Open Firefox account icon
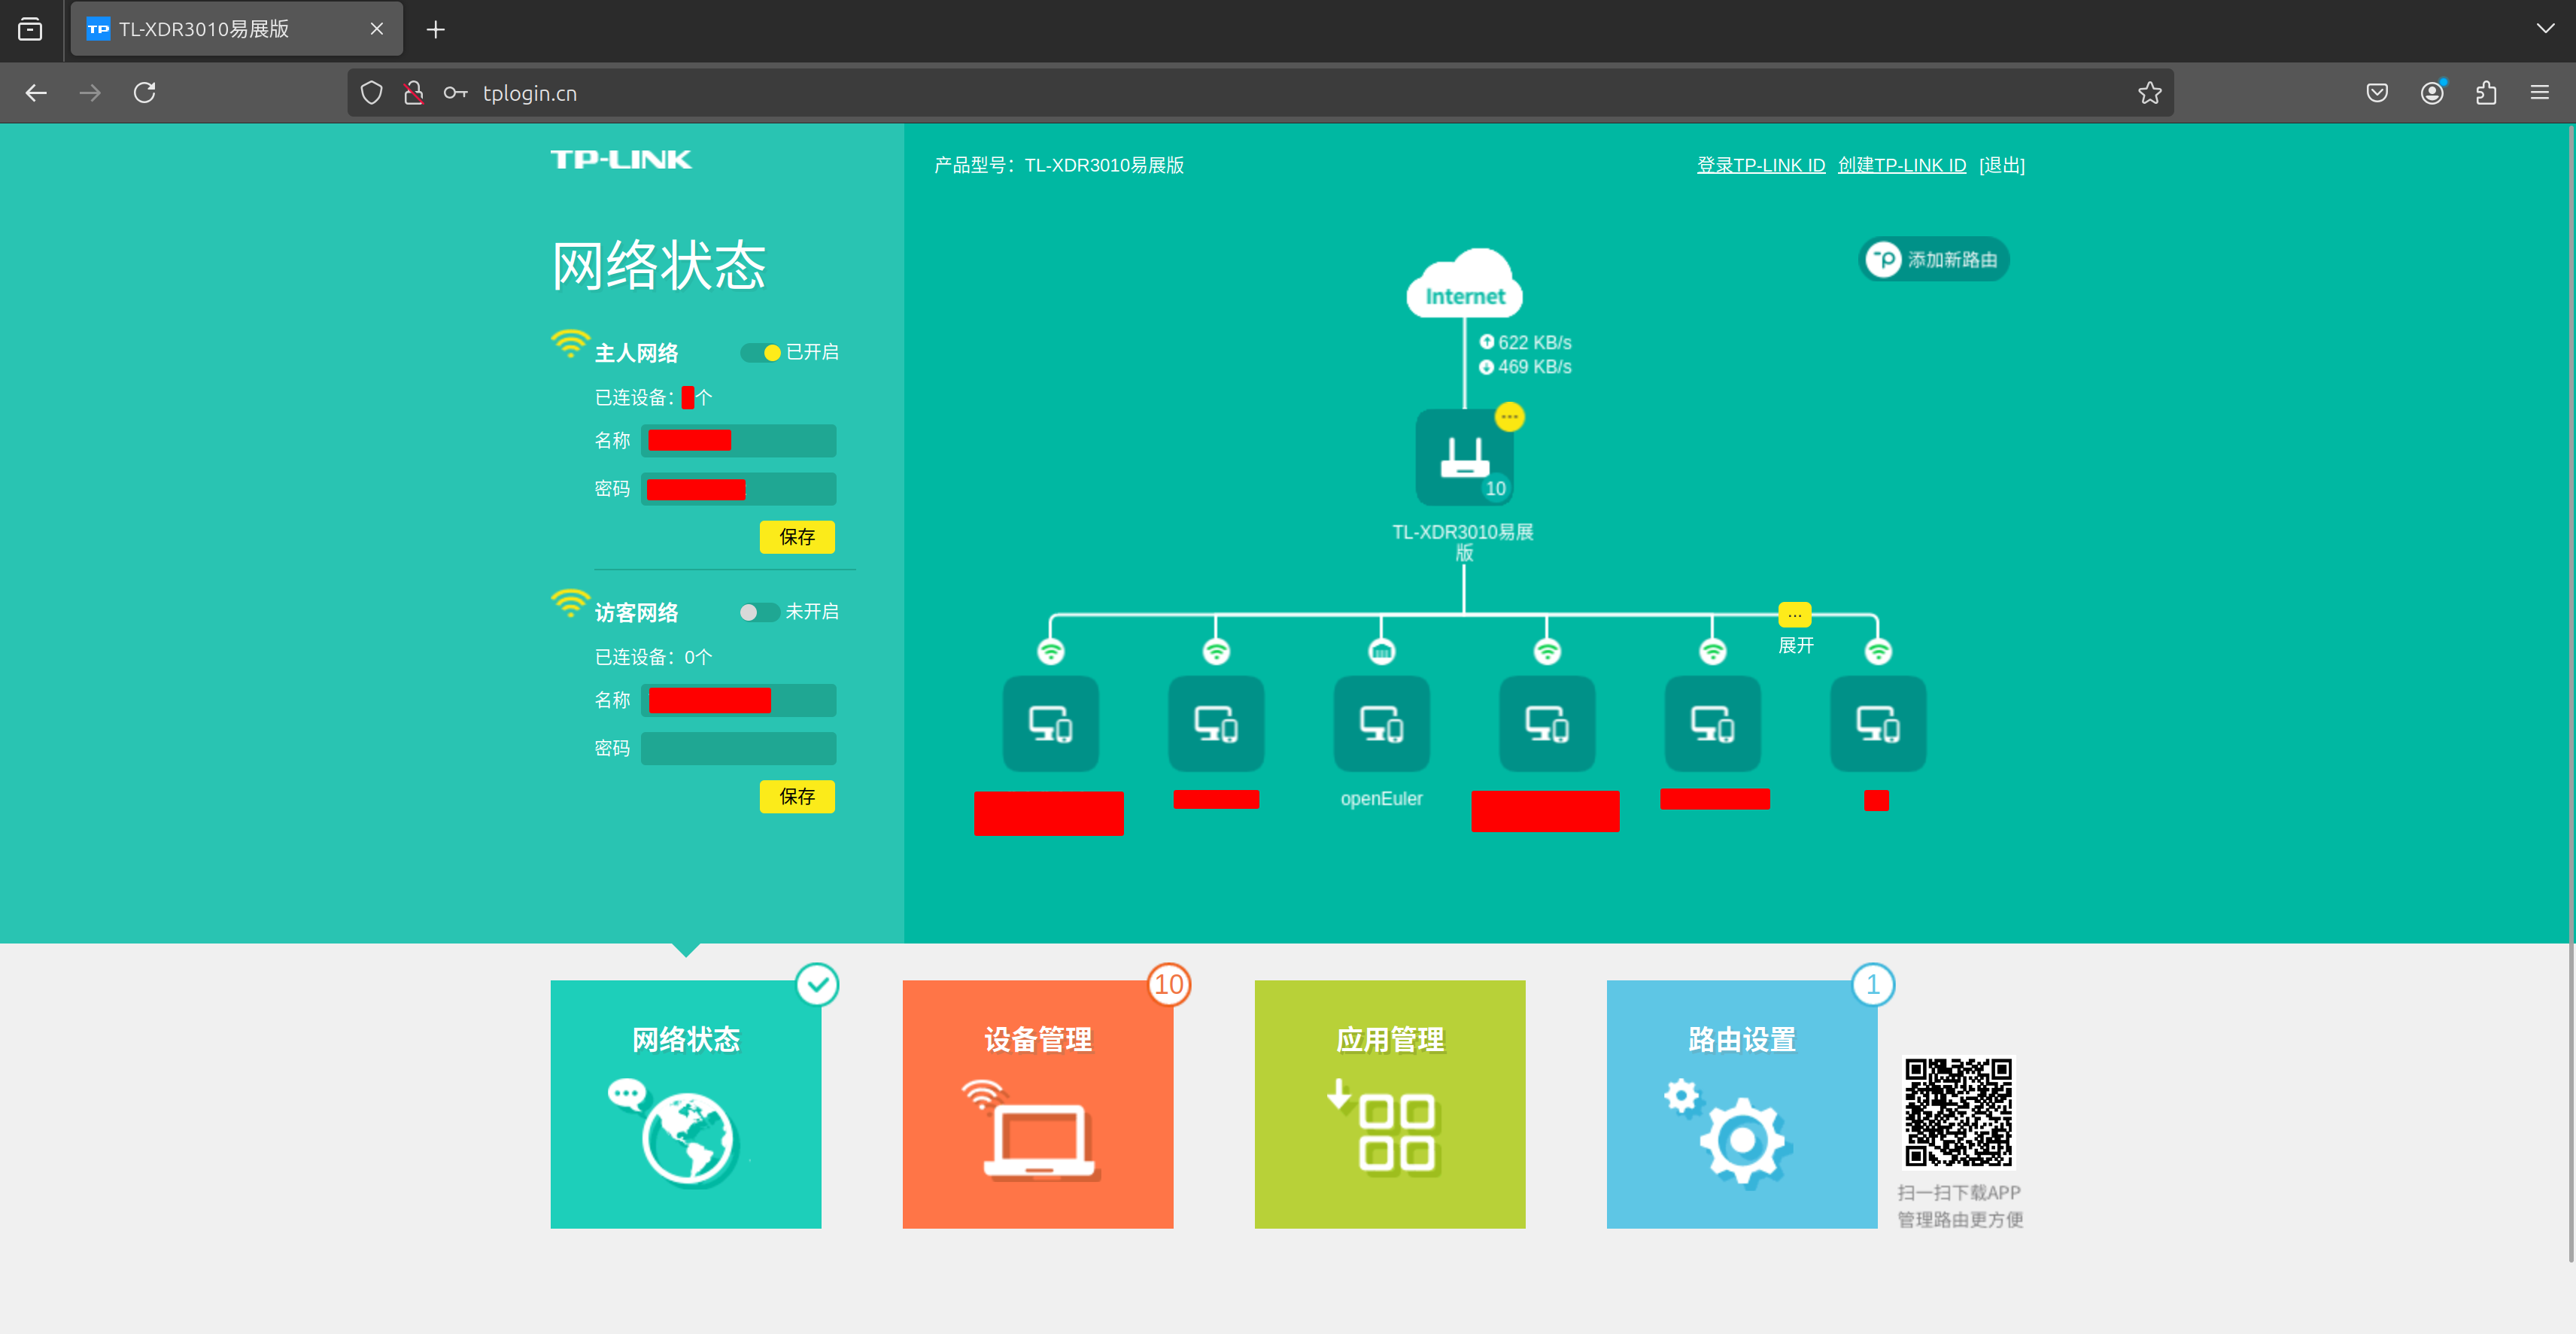The width and height of the screenshot is (2576, 1334). (2432, 93)
